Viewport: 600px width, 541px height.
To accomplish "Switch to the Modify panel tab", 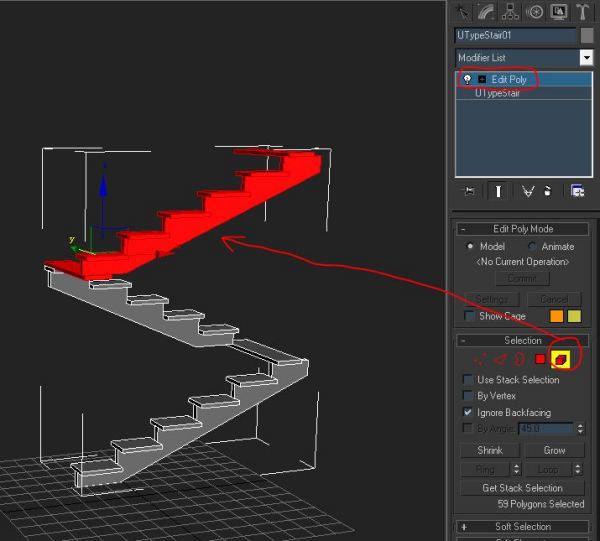I will point(486,12).
